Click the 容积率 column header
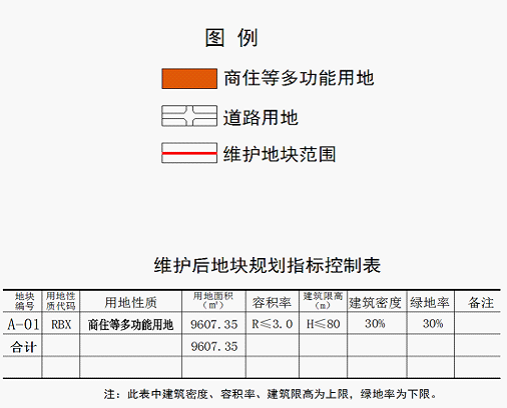Viewport: 507px width, 408px height. point(272,303)
